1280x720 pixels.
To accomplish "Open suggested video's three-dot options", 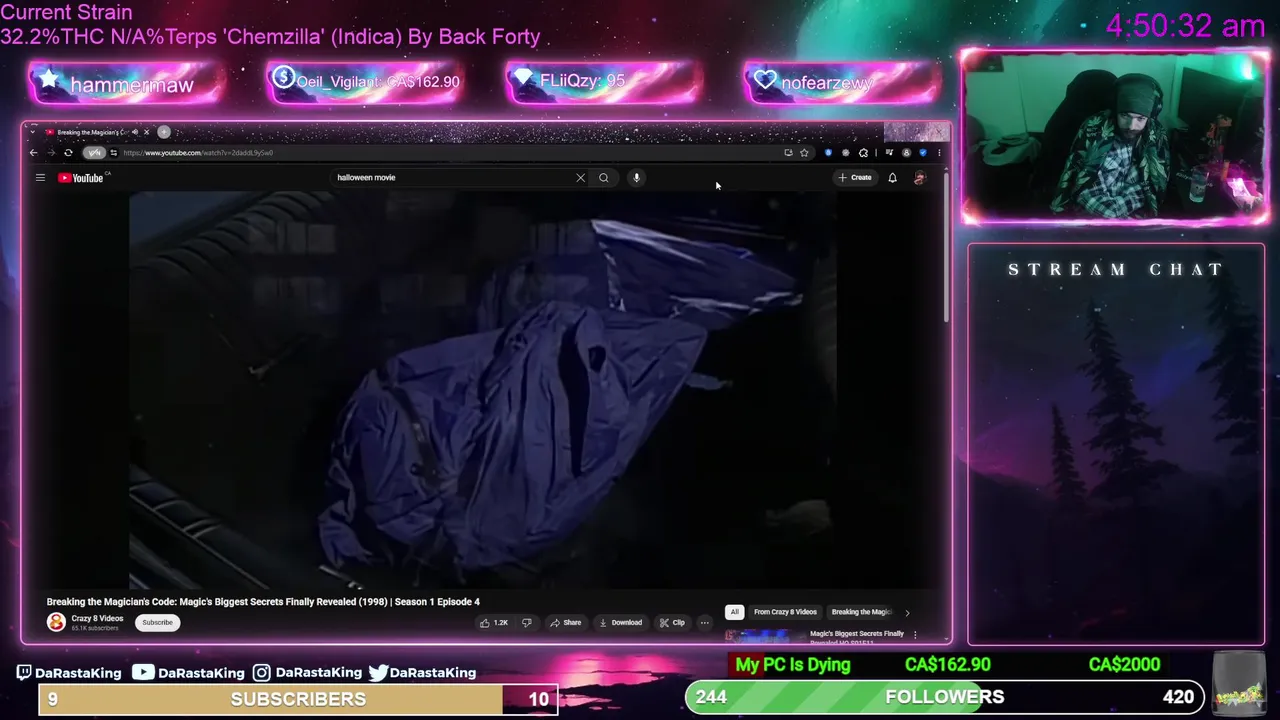I will 915,635.
